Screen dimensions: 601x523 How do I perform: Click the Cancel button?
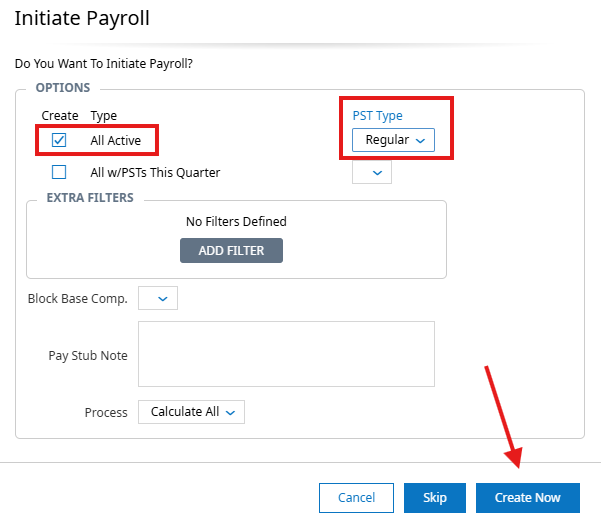tap(356, 498)
